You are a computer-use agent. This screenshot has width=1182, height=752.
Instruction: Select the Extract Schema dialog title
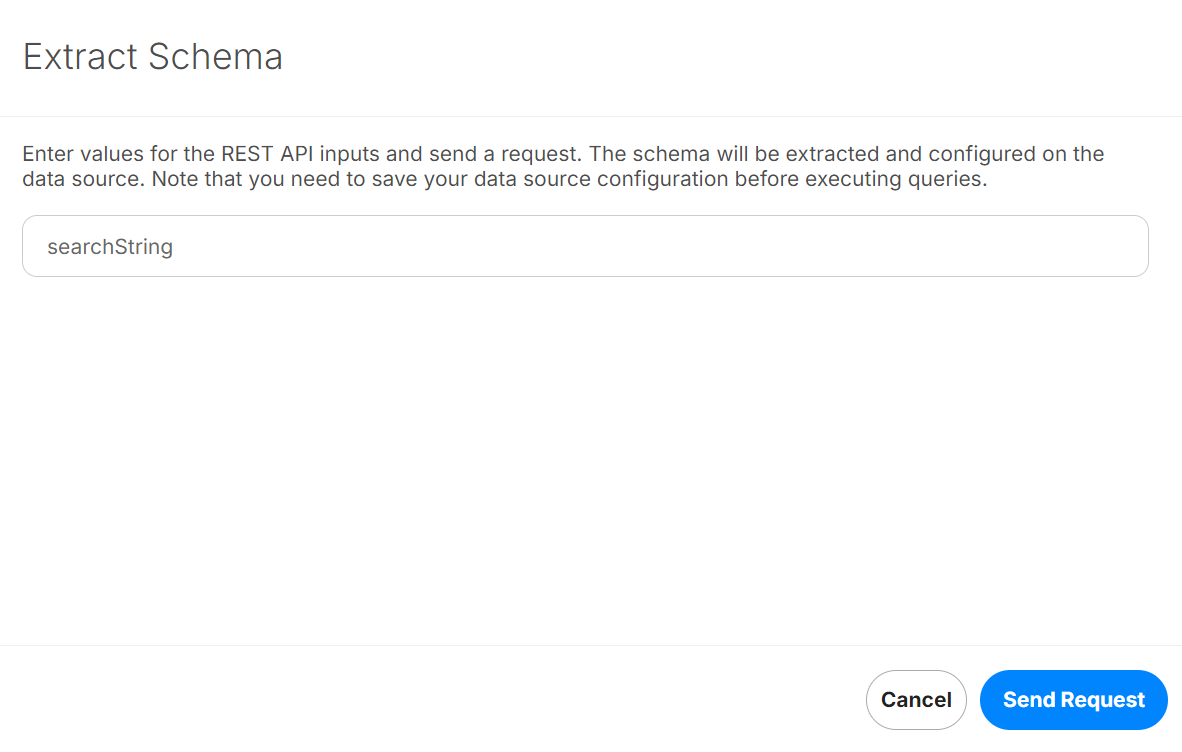(152, 57)
